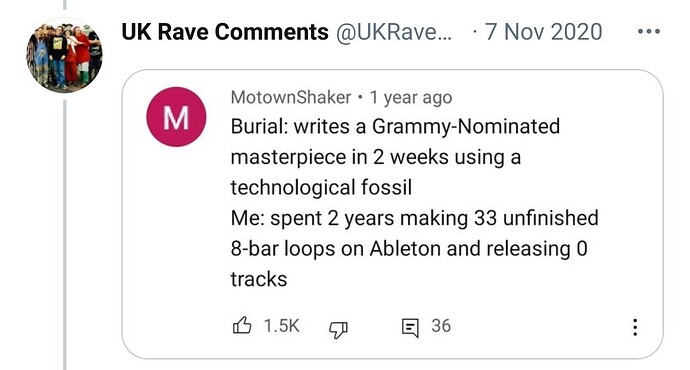
Task: Click the '8-bar loops on Ableton' text line
Action: (409, 249)
